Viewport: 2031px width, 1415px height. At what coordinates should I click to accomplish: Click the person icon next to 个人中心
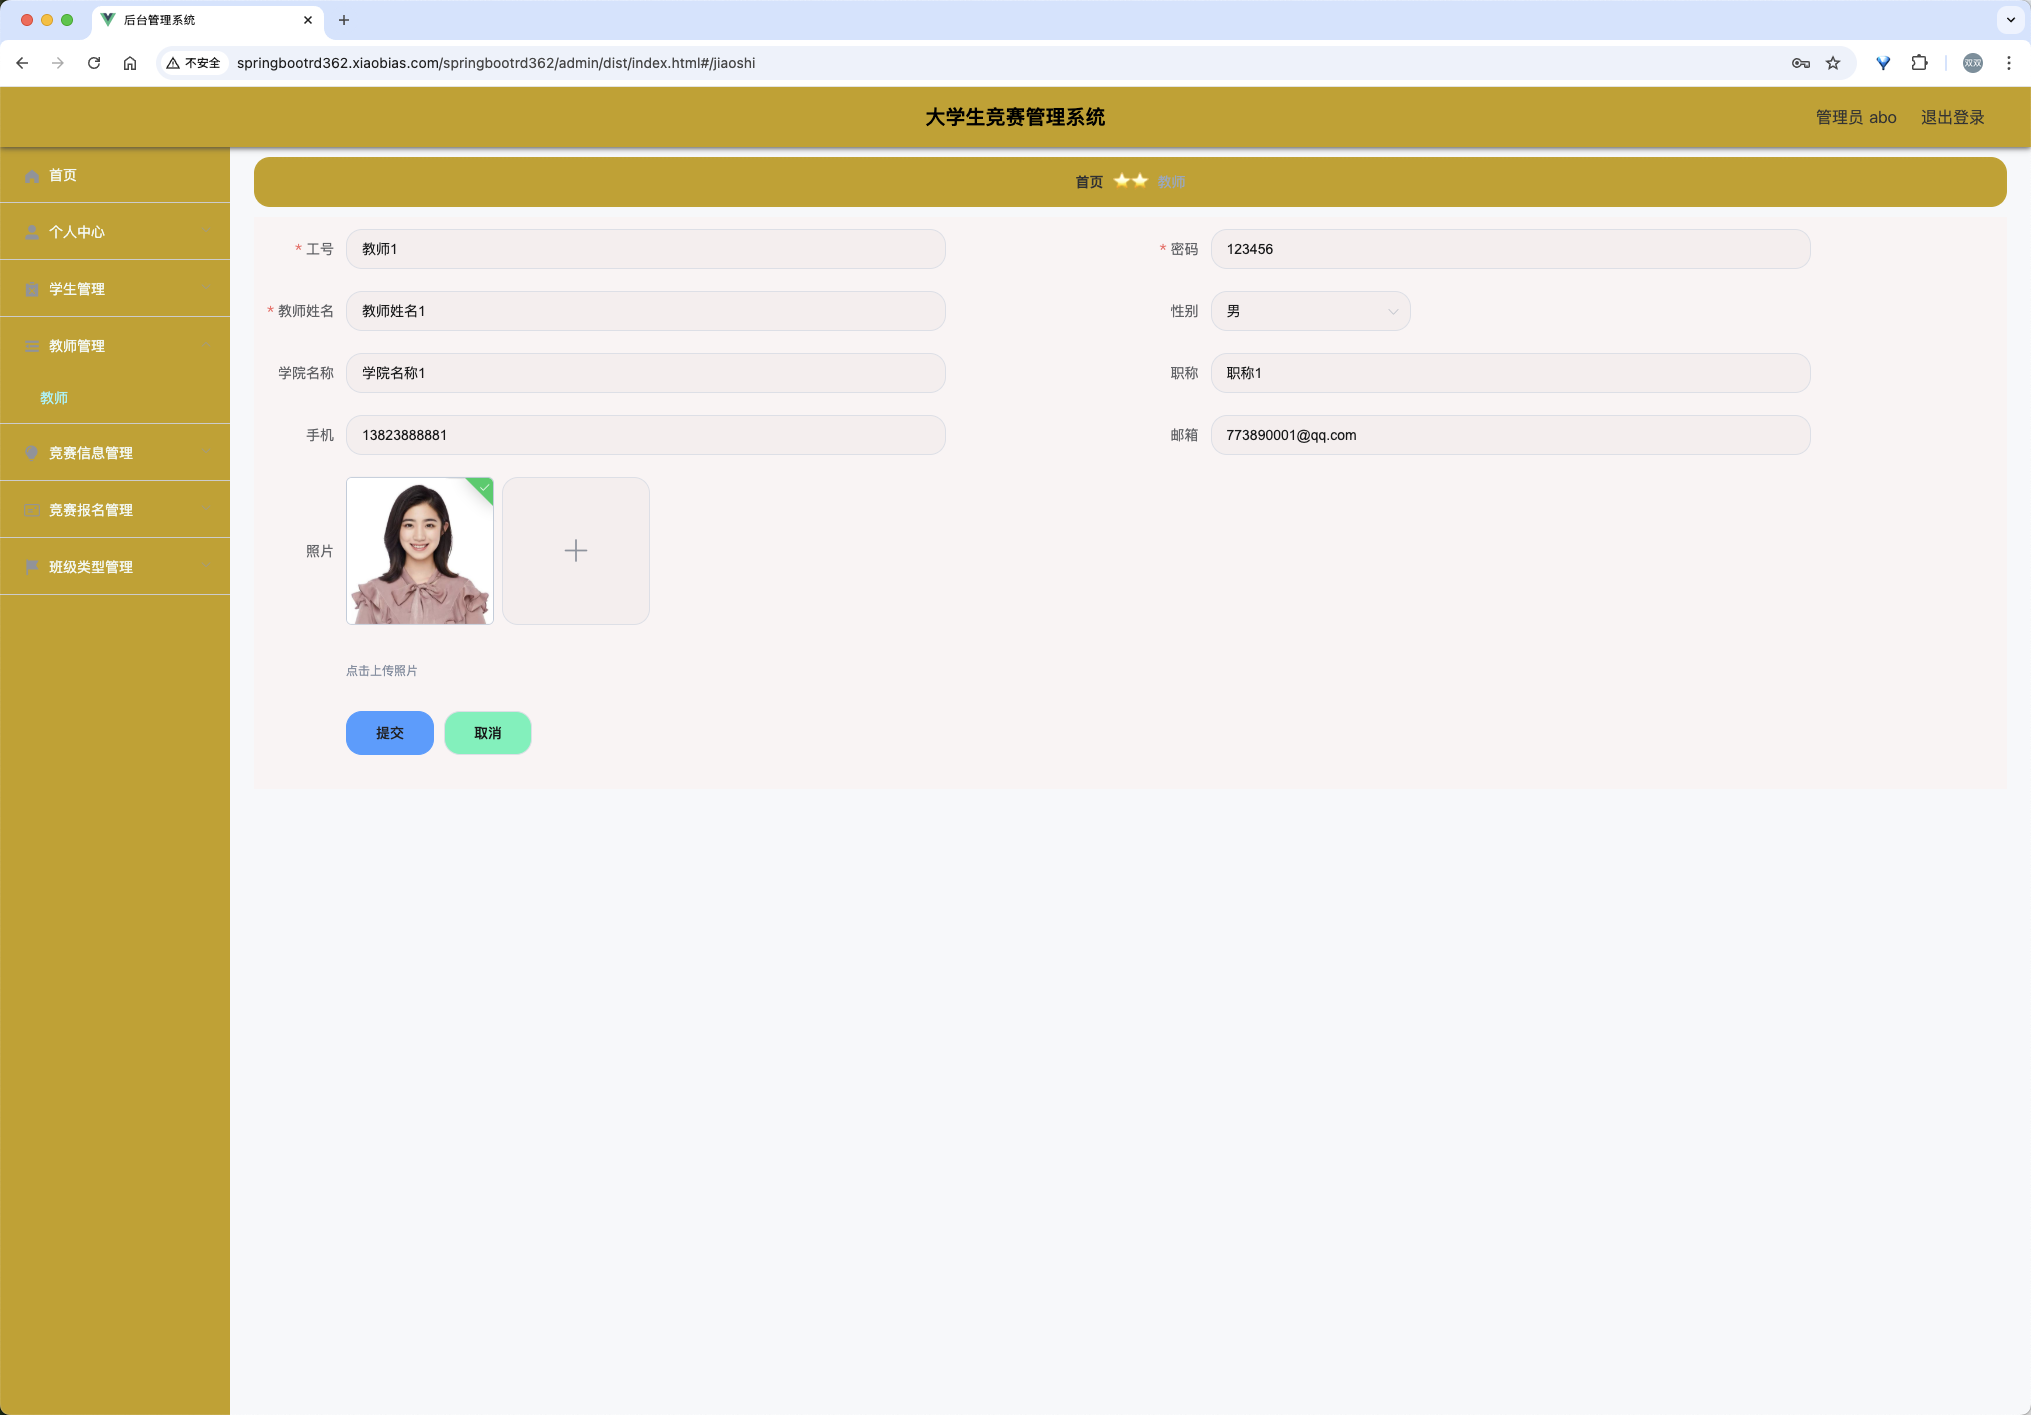(x=32, y=232)
